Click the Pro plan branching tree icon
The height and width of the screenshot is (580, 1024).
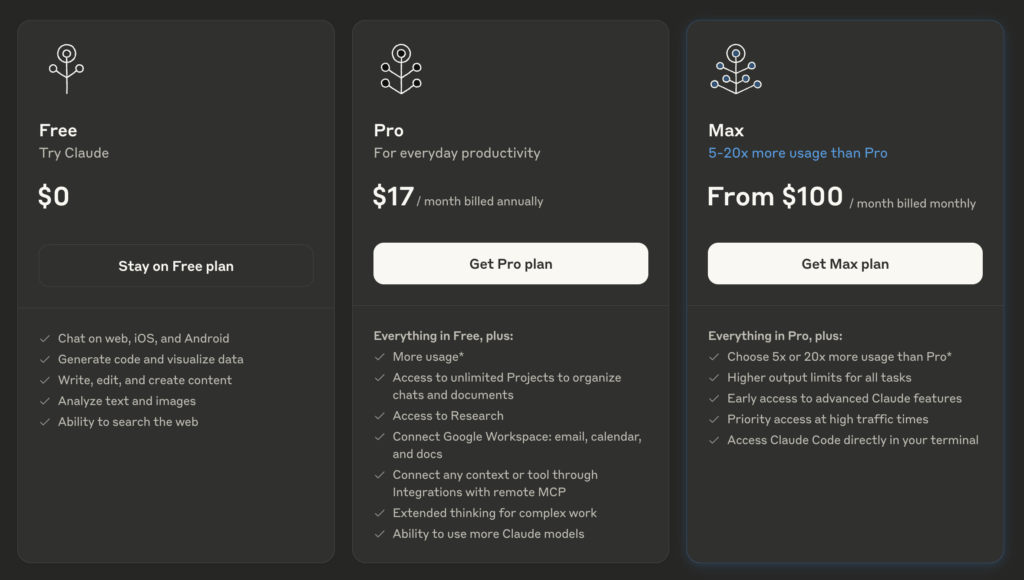click(401, 69)
